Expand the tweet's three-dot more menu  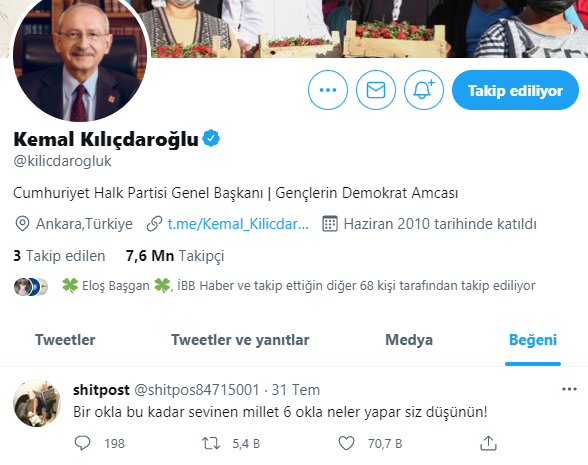click(x=569, y=389)
